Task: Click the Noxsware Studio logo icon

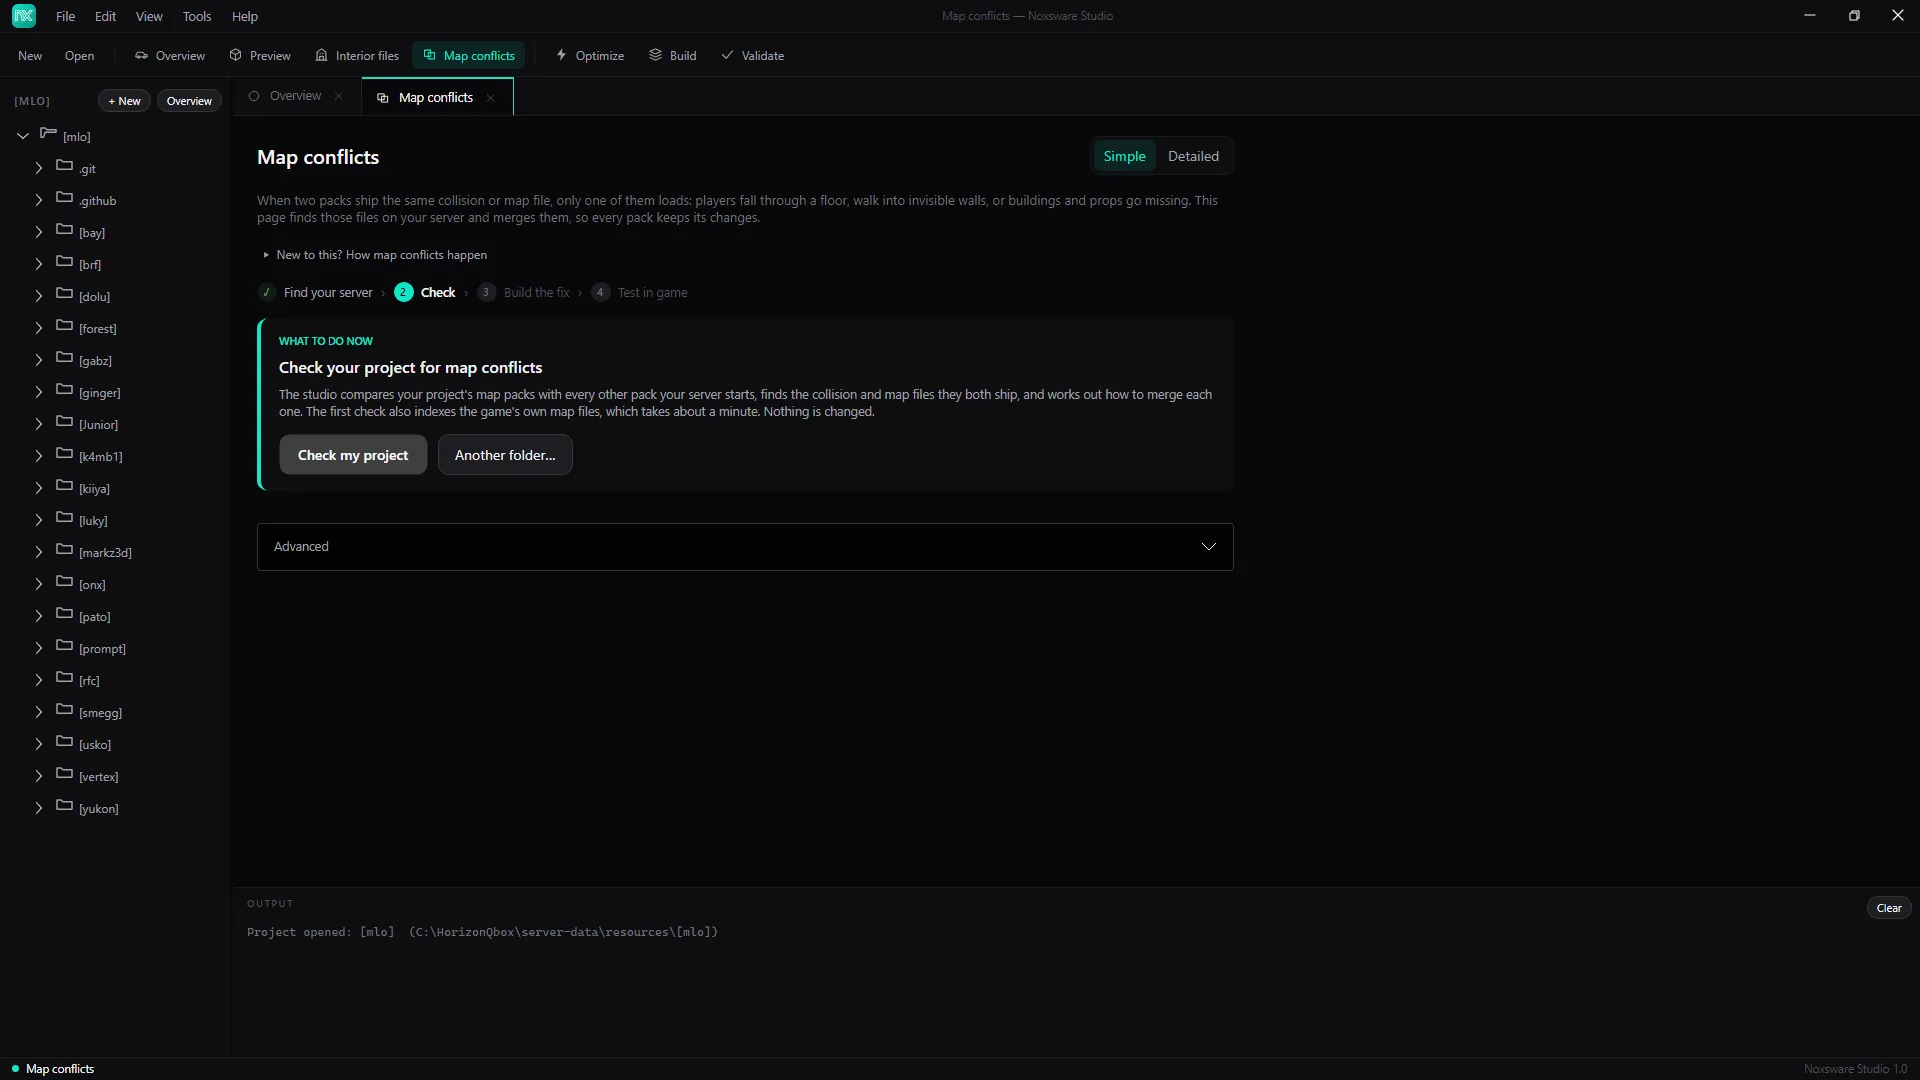Action: (x=24, y=16)
